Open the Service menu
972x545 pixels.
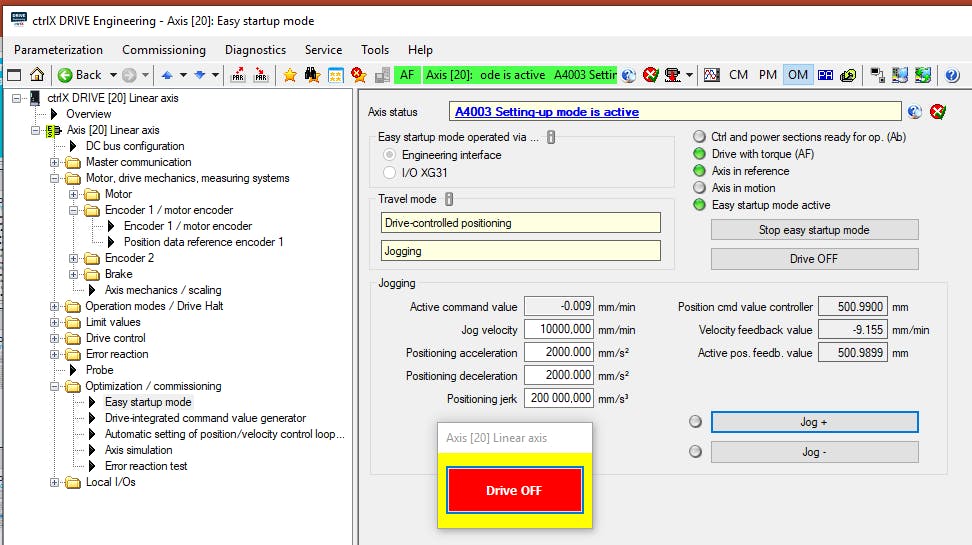tap(323, 50)
